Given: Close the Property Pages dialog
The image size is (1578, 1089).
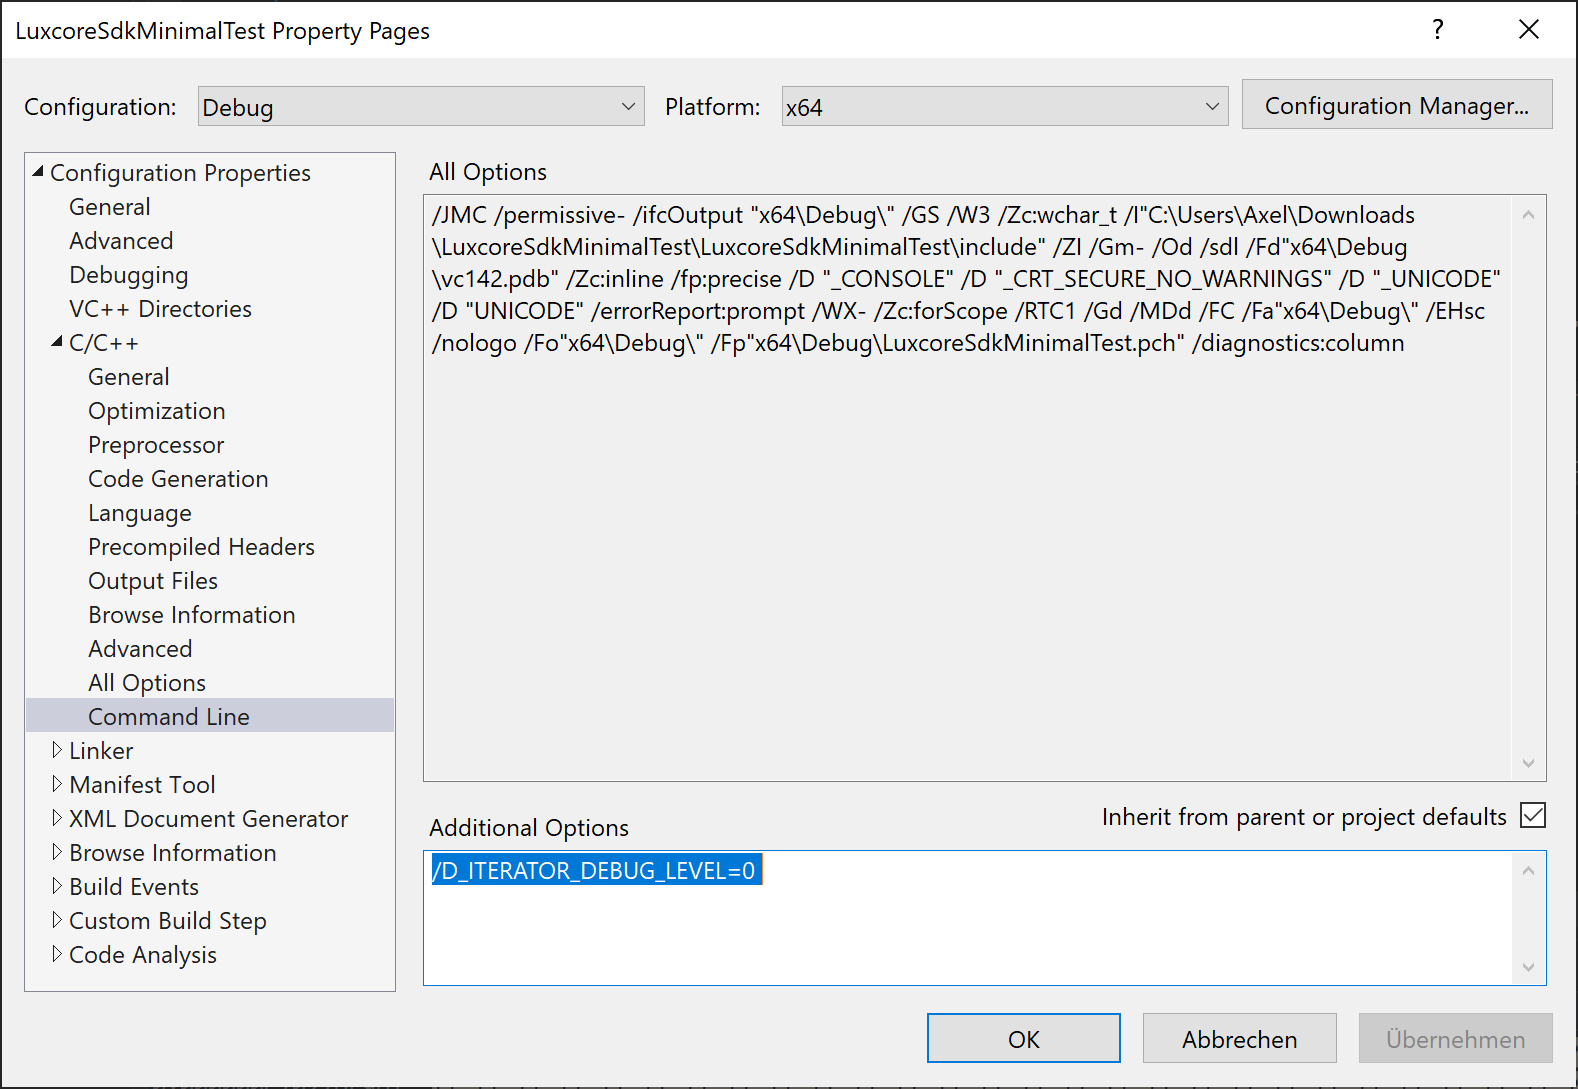Looking at the screenshot, I should (x=1528, y=30).
